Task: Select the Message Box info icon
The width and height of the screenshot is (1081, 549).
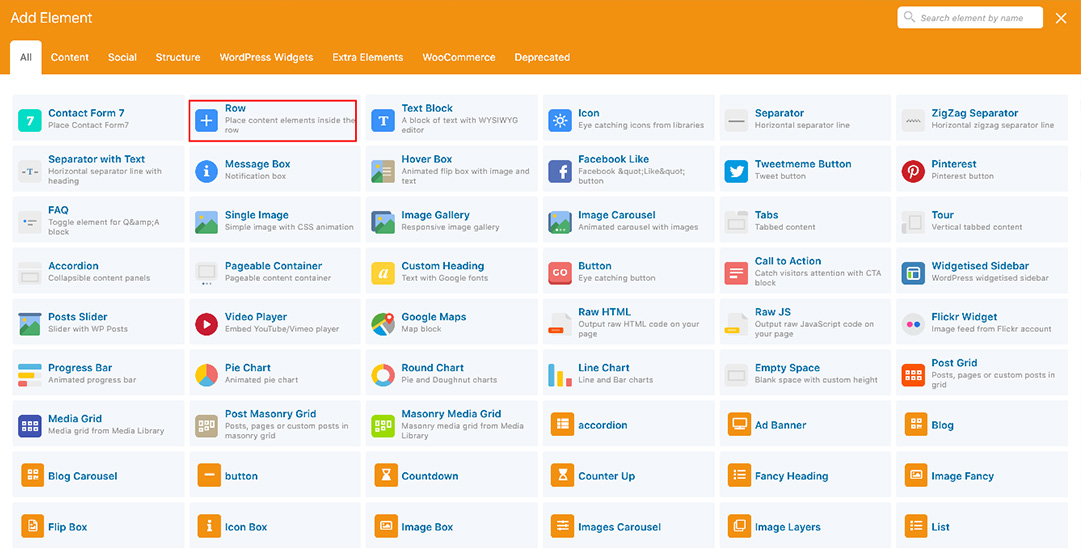Action: tap(207, 171)
